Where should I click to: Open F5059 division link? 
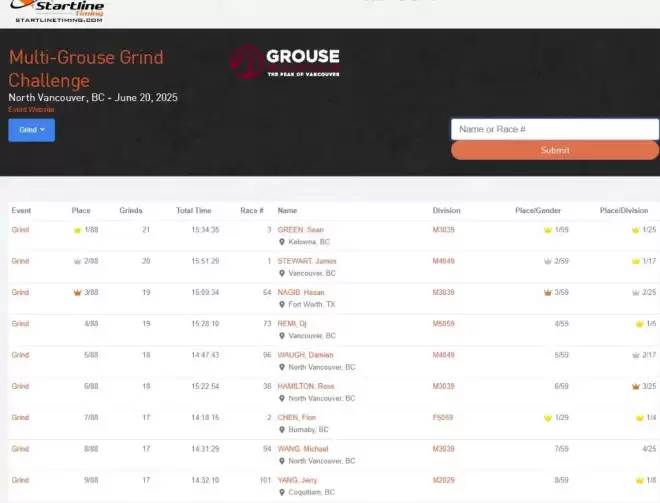point(443,418)
